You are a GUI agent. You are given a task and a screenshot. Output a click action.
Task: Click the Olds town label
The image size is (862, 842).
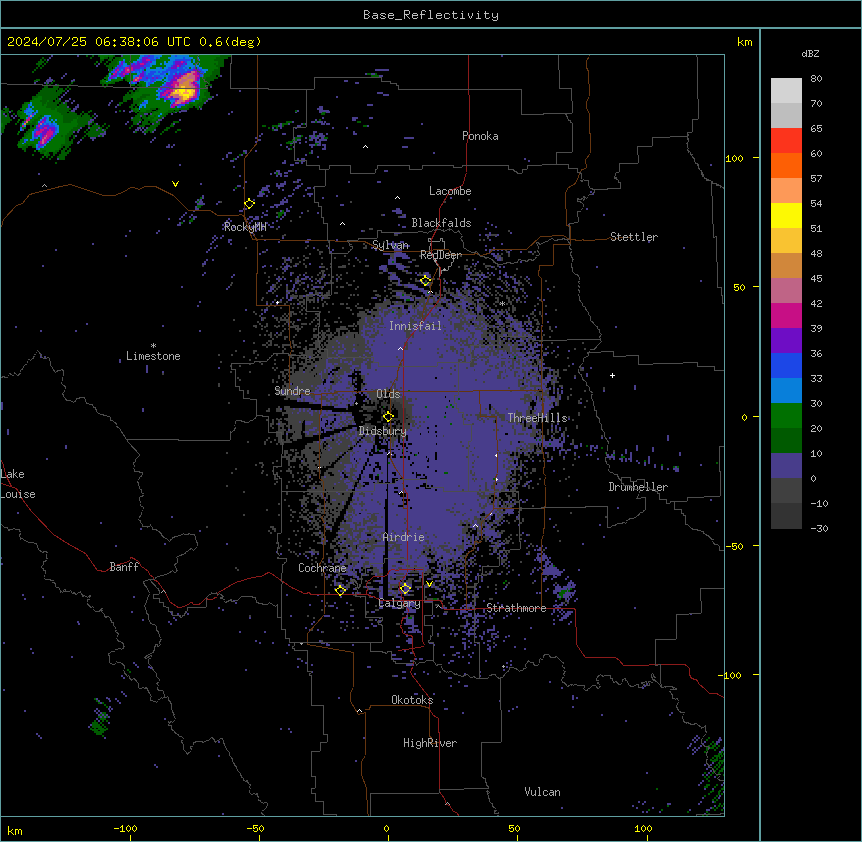pos(388,394)
